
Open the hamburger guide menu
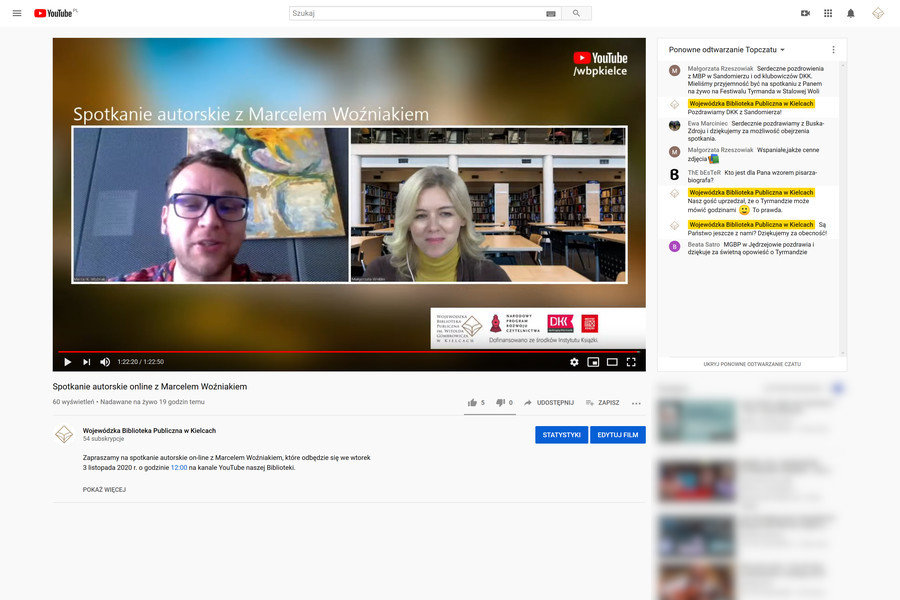coord(16,13)
